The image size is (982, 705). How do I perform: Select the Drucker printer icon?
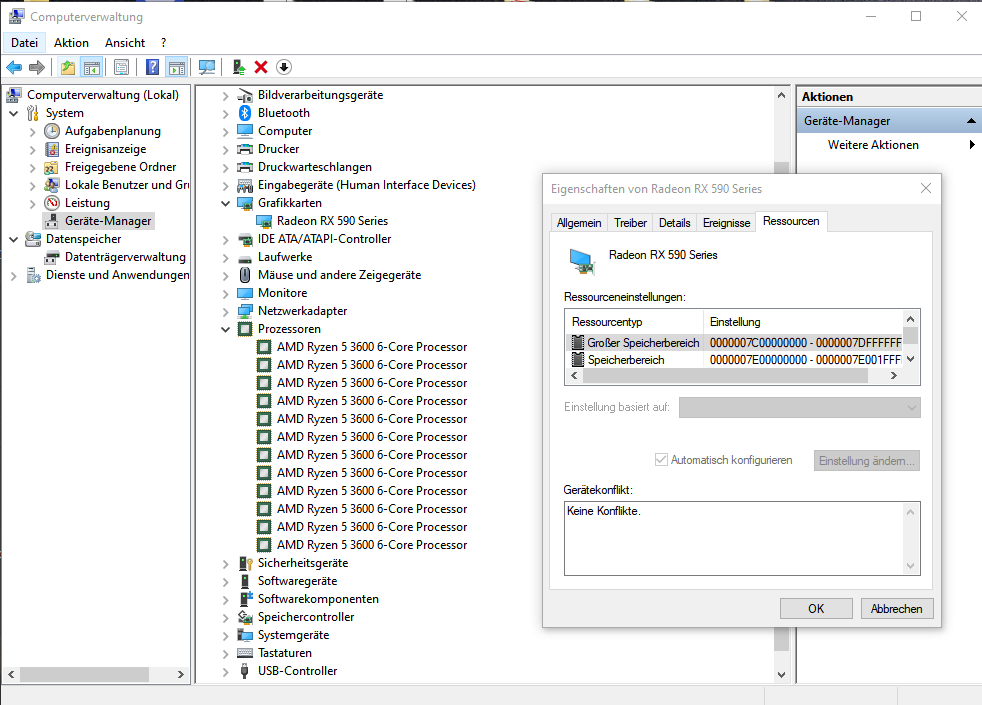[x=245, y=149]
